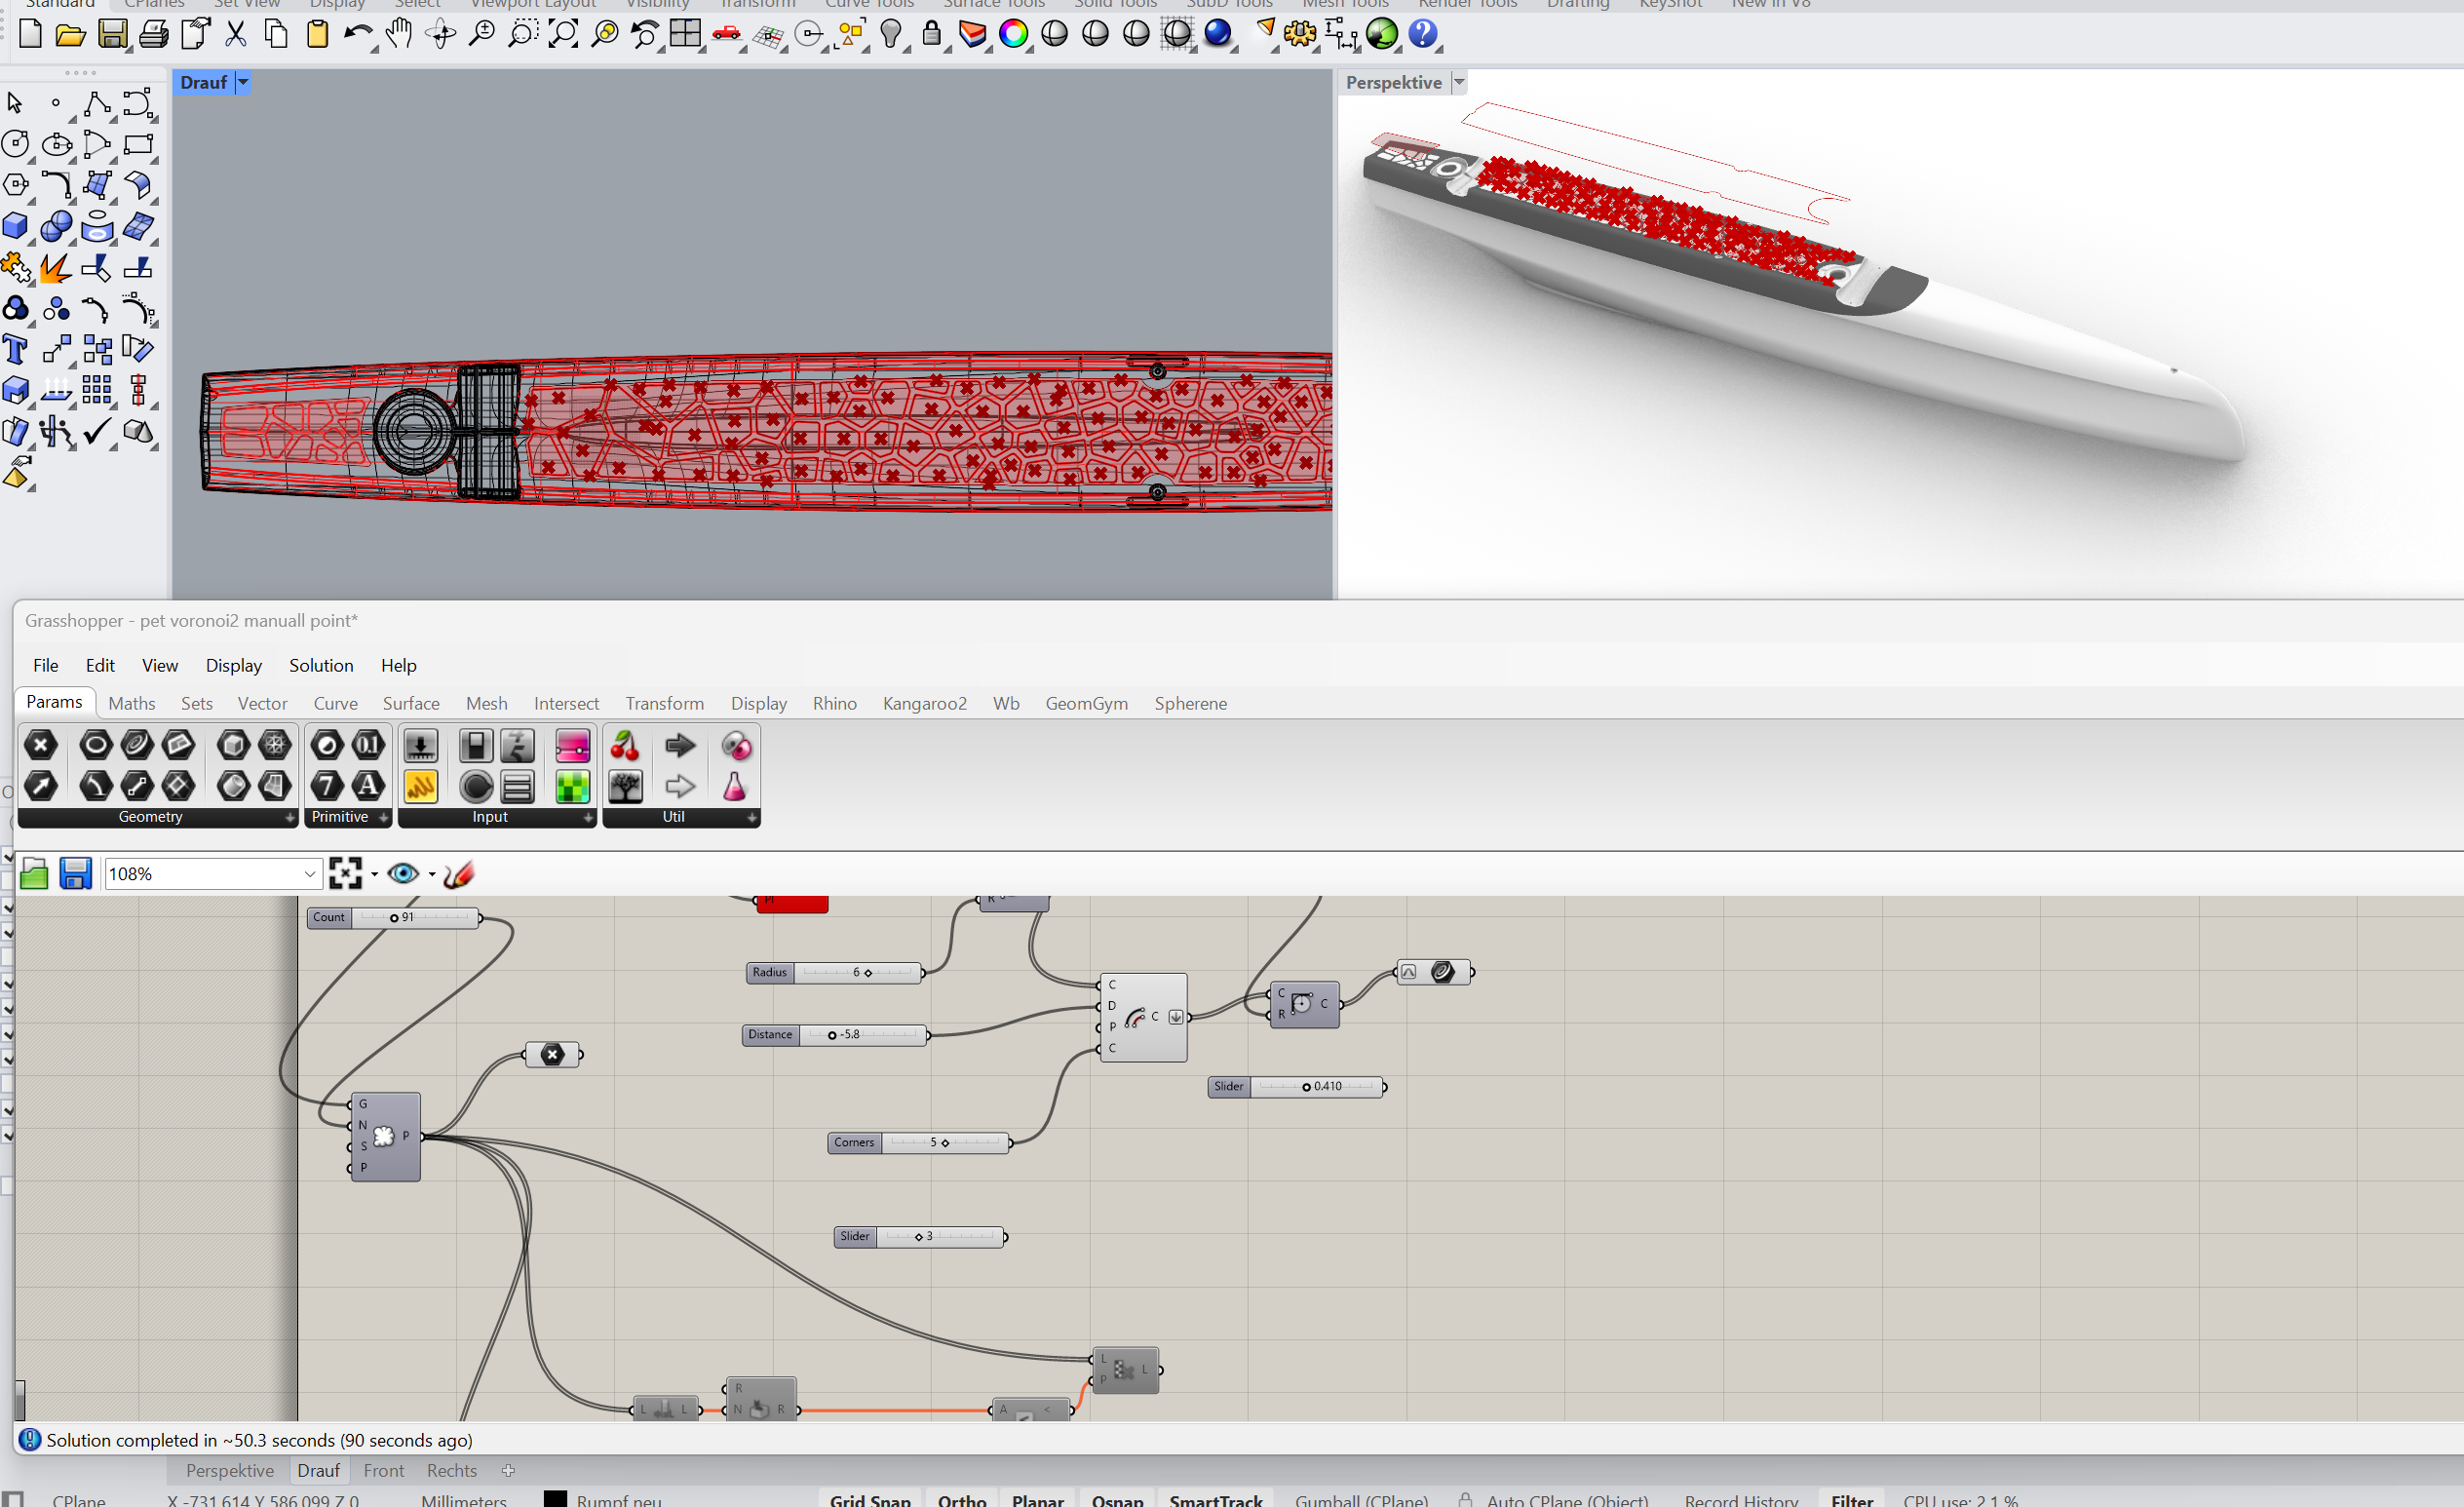
Task: Click the Zoom Extents icon
Action: click(563, 35)
